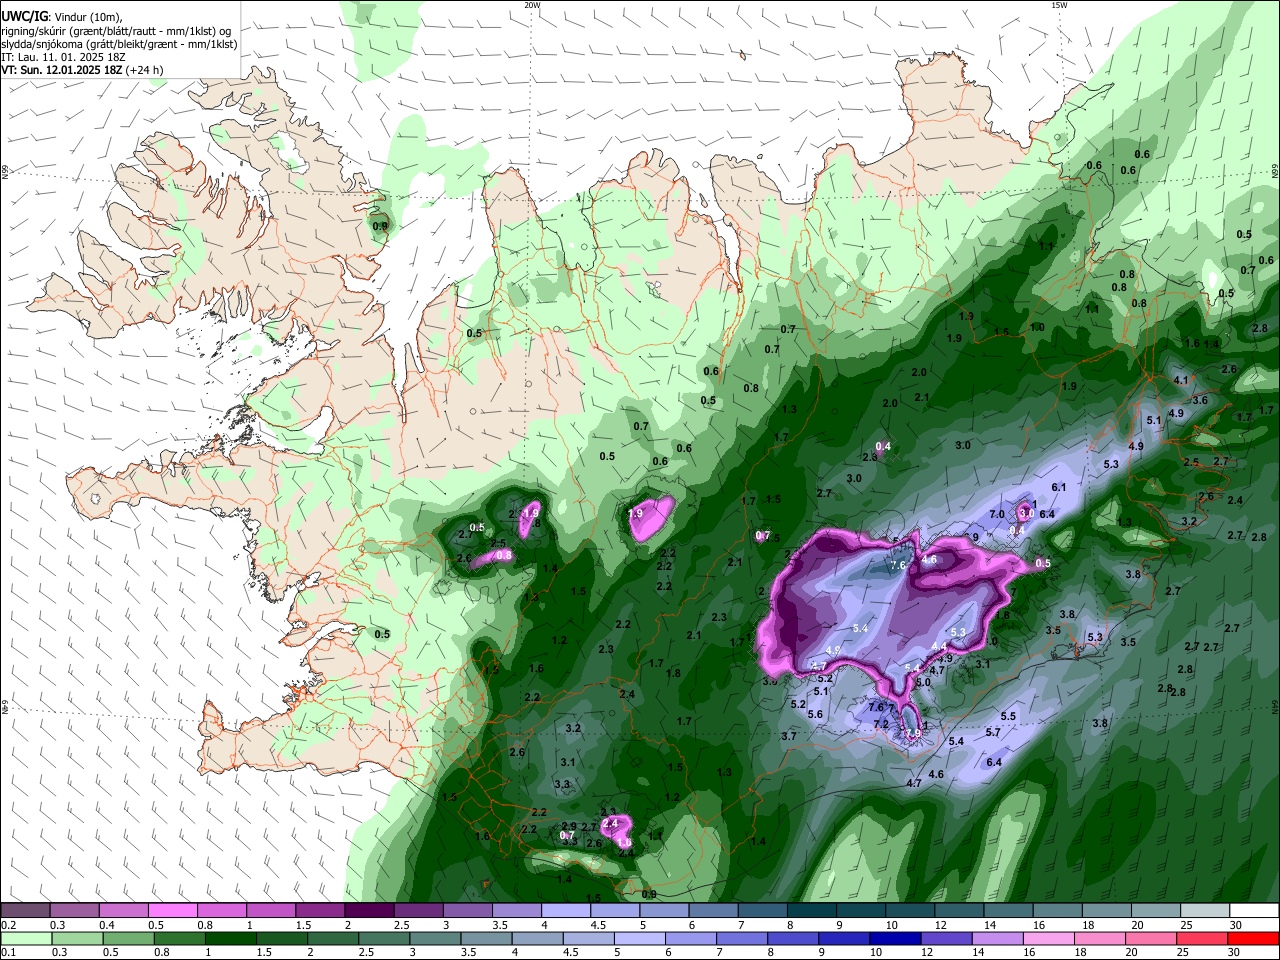
Task: Select the pale grey 25–30 snow legend swatch
Action: 1205,911
